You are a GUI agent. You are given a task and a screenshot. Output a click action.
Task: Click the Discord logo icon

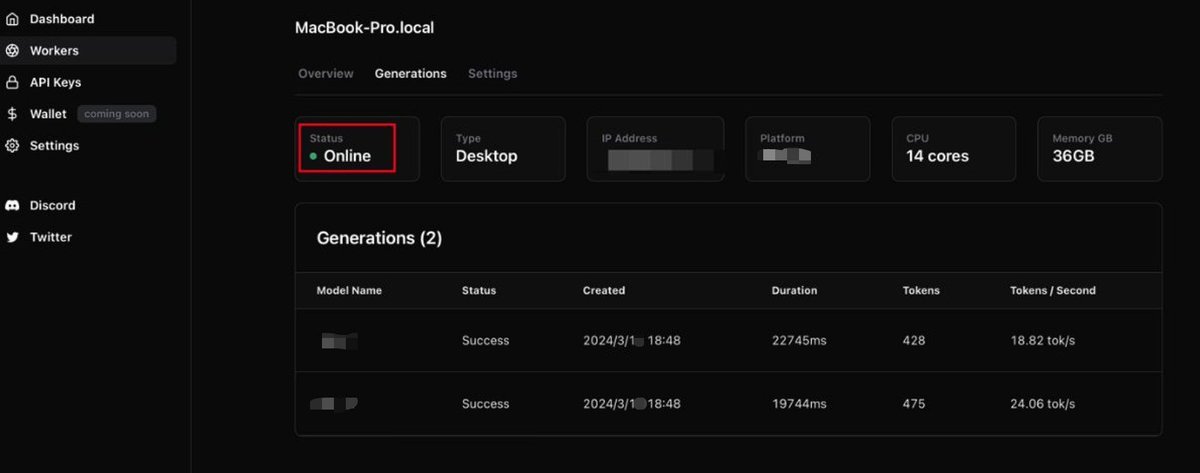(13, 206)
